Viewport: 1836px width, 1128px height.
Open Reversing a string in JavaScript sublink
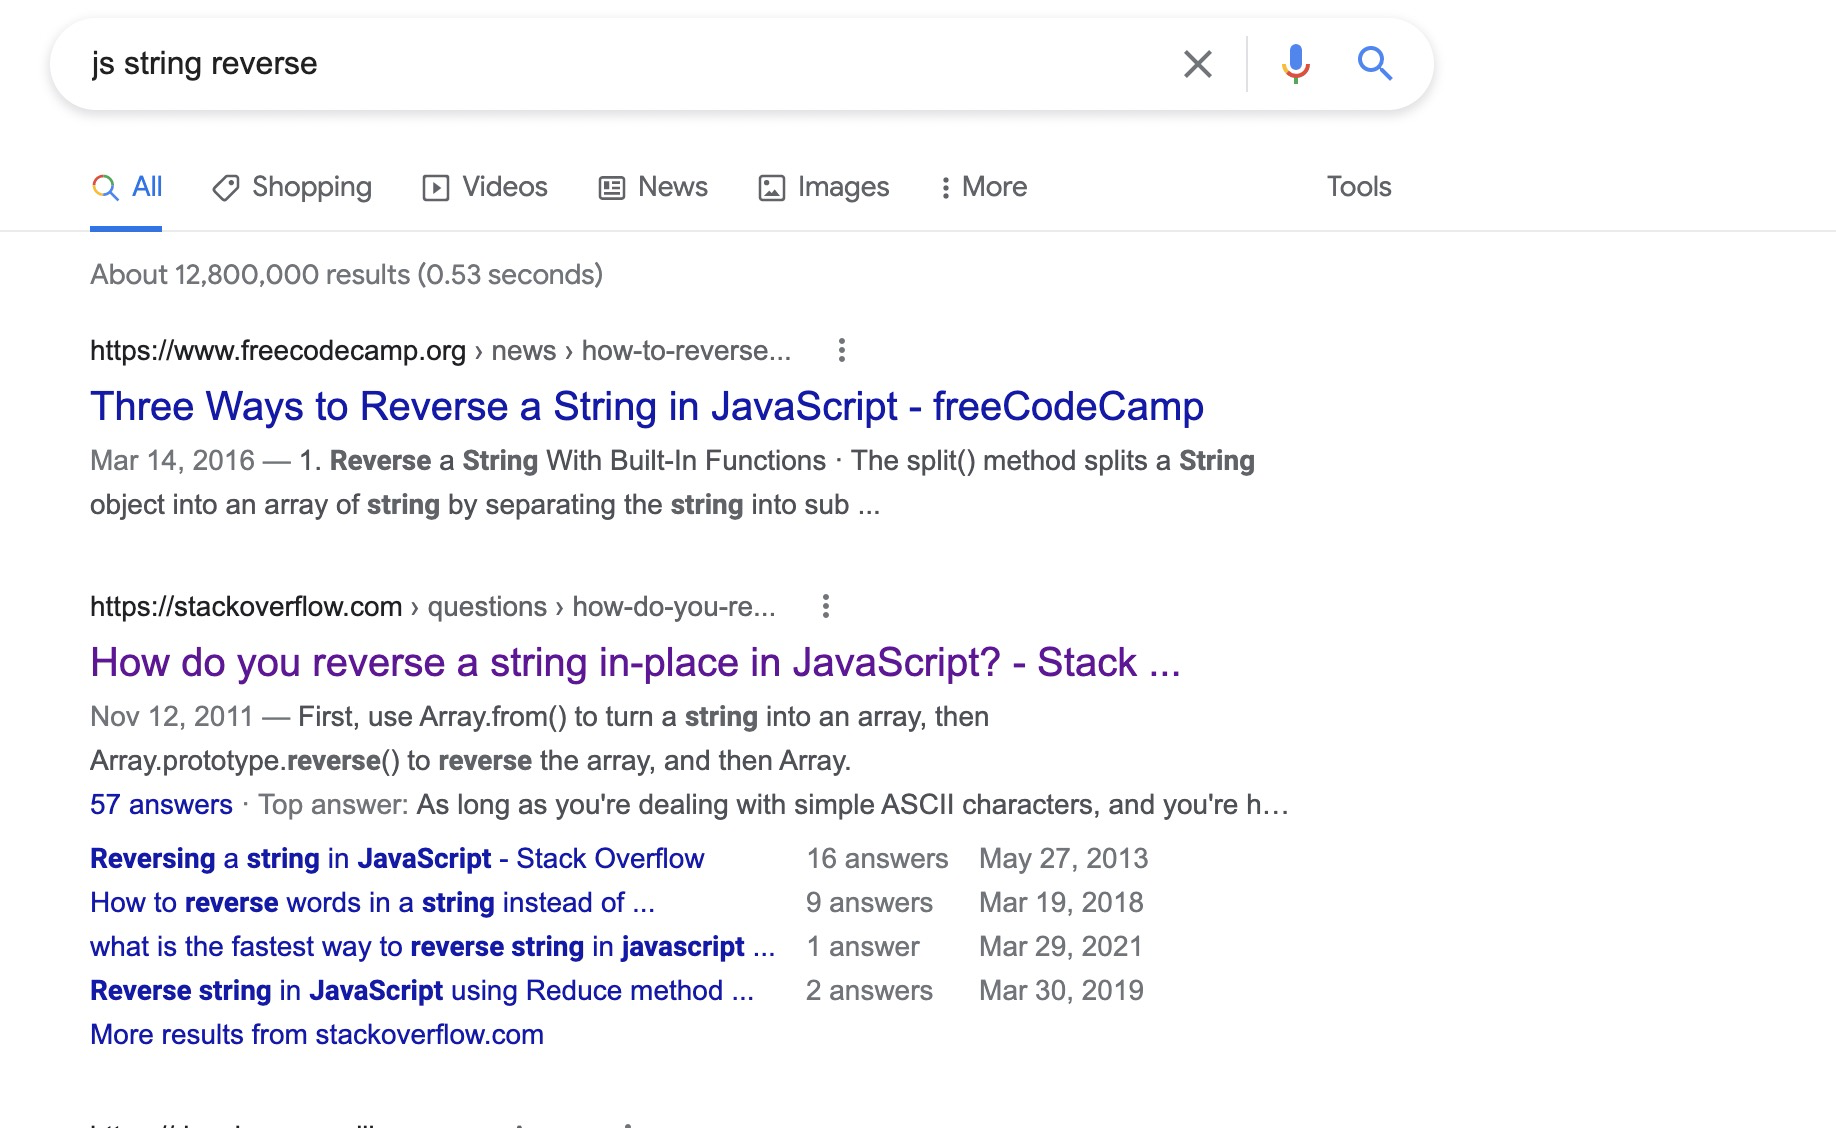(x=397, y=859)
